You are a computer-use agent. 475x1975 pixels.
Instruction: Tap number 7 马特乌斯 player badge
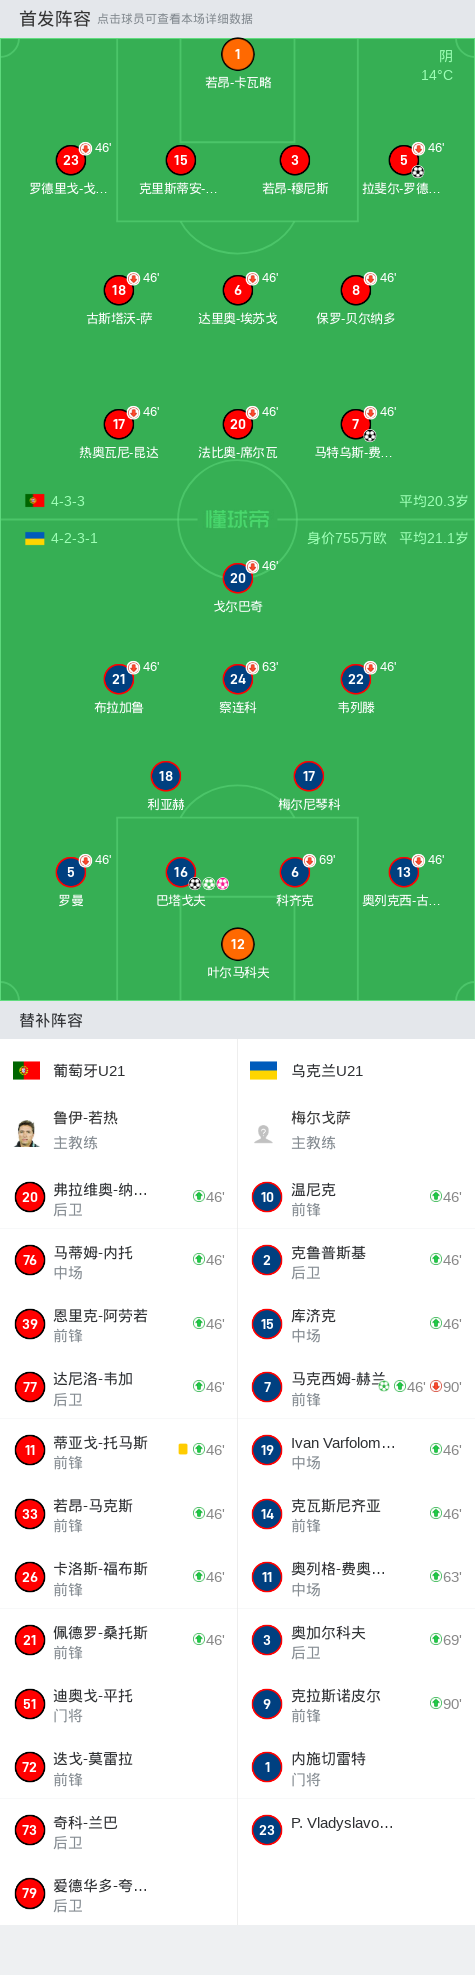tap(356, 424)
